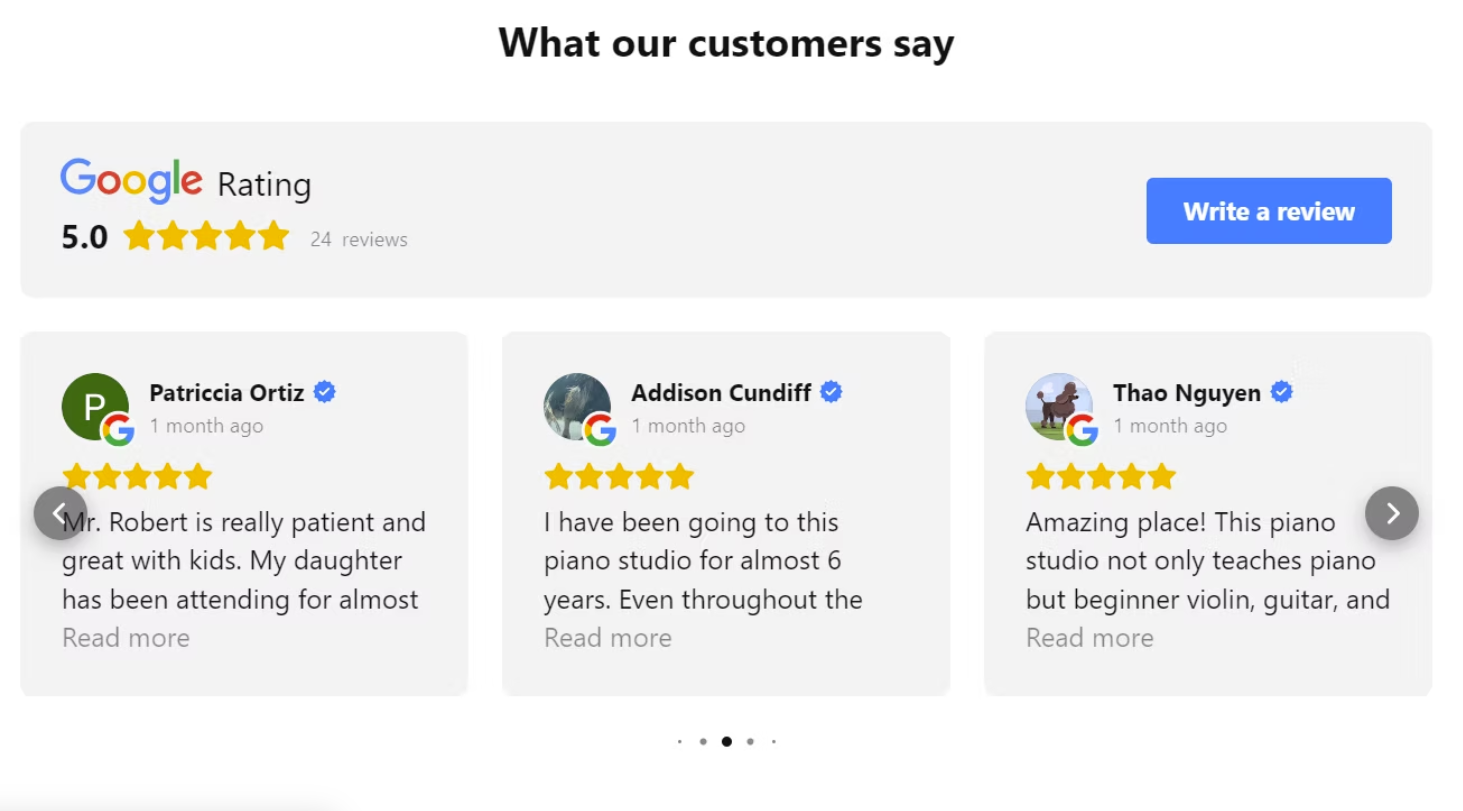Screen dimensions: 1463x811
Task: Click the Google logo in rating header
Action: point(131,181)
